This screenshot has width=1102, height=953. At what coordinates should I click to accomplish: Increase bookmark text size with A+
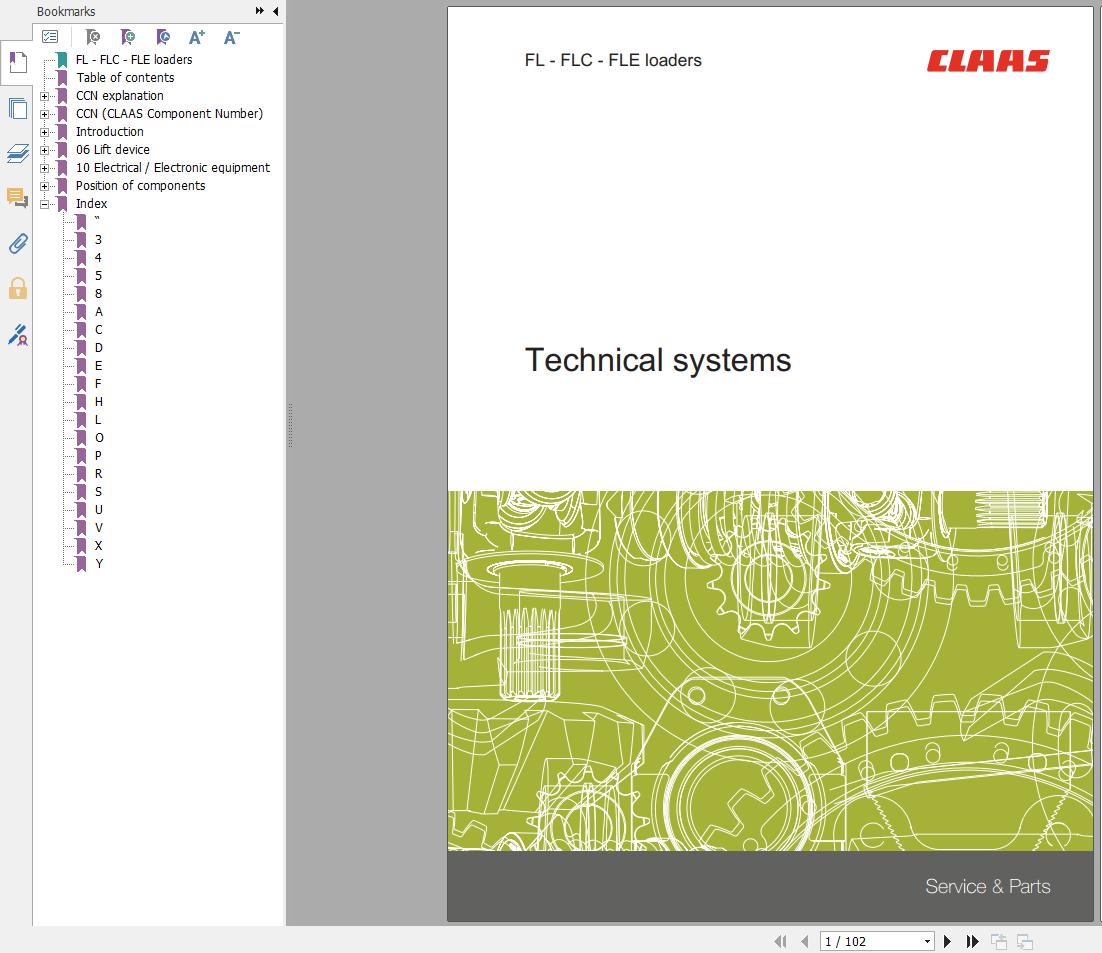pos(196,37)
